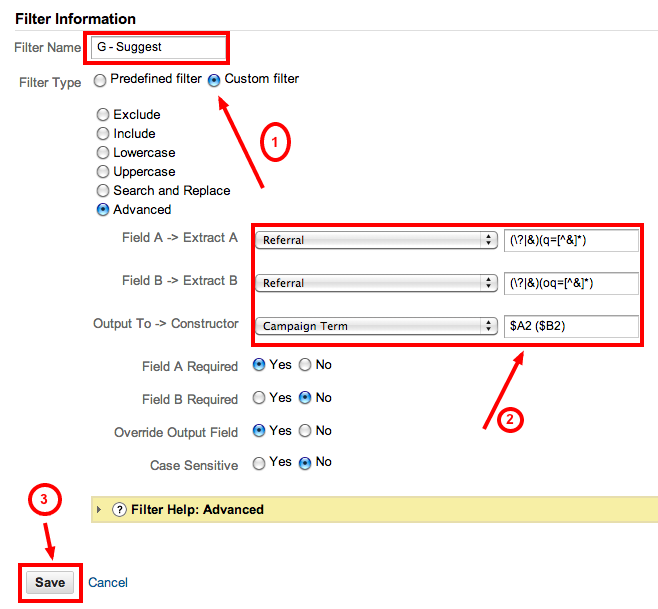Click the Filter Help question mark icon
This screenshot has width=658, height=609.
coord(120,510)
